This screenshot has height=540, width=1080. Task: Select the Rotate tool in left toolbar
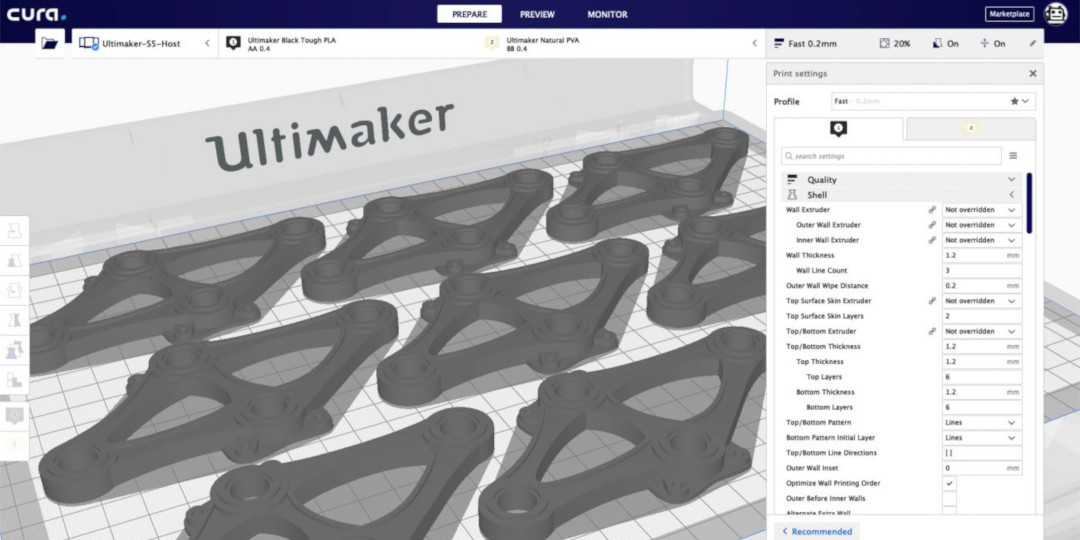14,291
